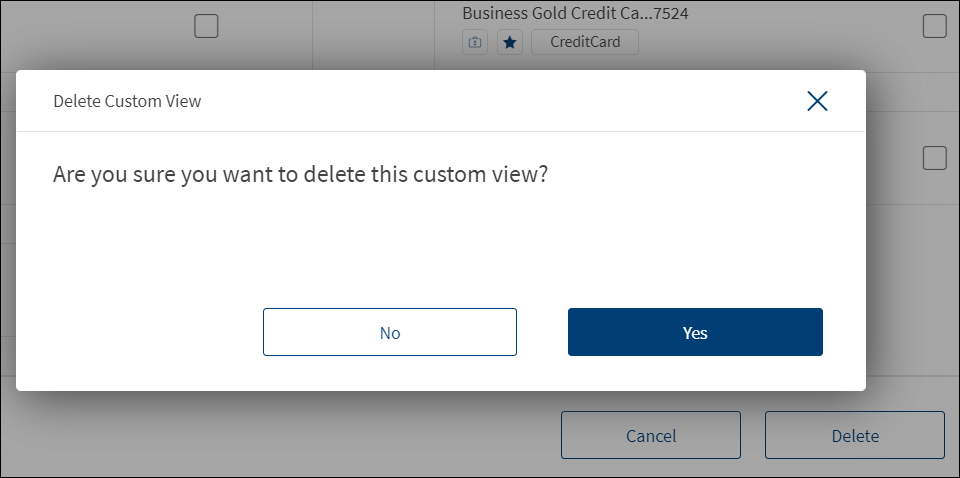960x478 pixels.
Task: Check the Business Gold Credit Card row checkbox
Action: click(934, 27)
